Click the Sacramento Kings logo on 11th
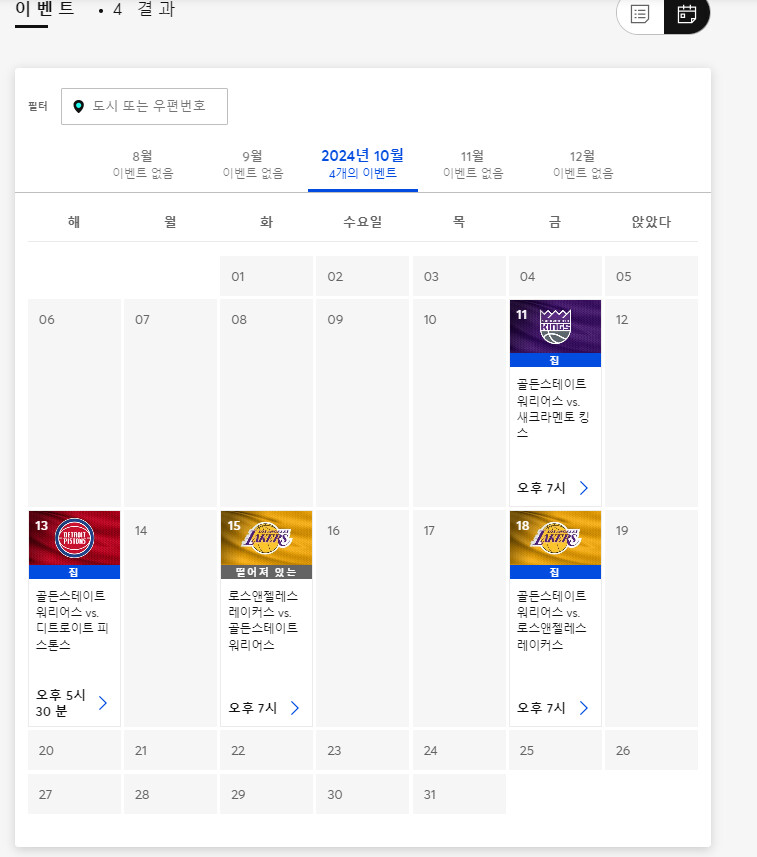757x857 pixels. (555, 326)
